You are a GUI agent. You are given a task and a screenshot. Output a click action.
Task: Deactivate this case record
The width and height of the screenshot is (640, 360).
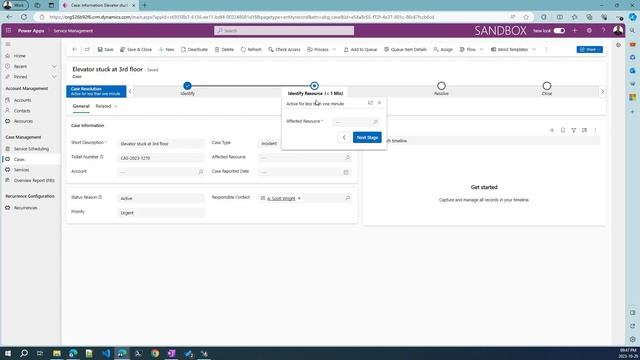click(x=194, y=49)
